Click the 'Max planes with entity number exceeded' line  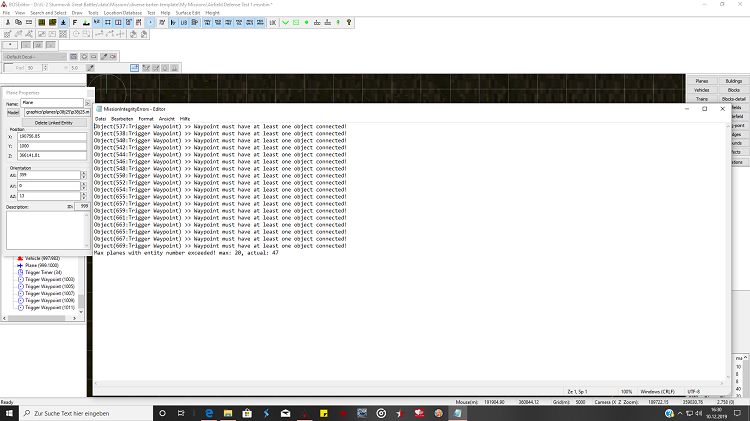186,253
